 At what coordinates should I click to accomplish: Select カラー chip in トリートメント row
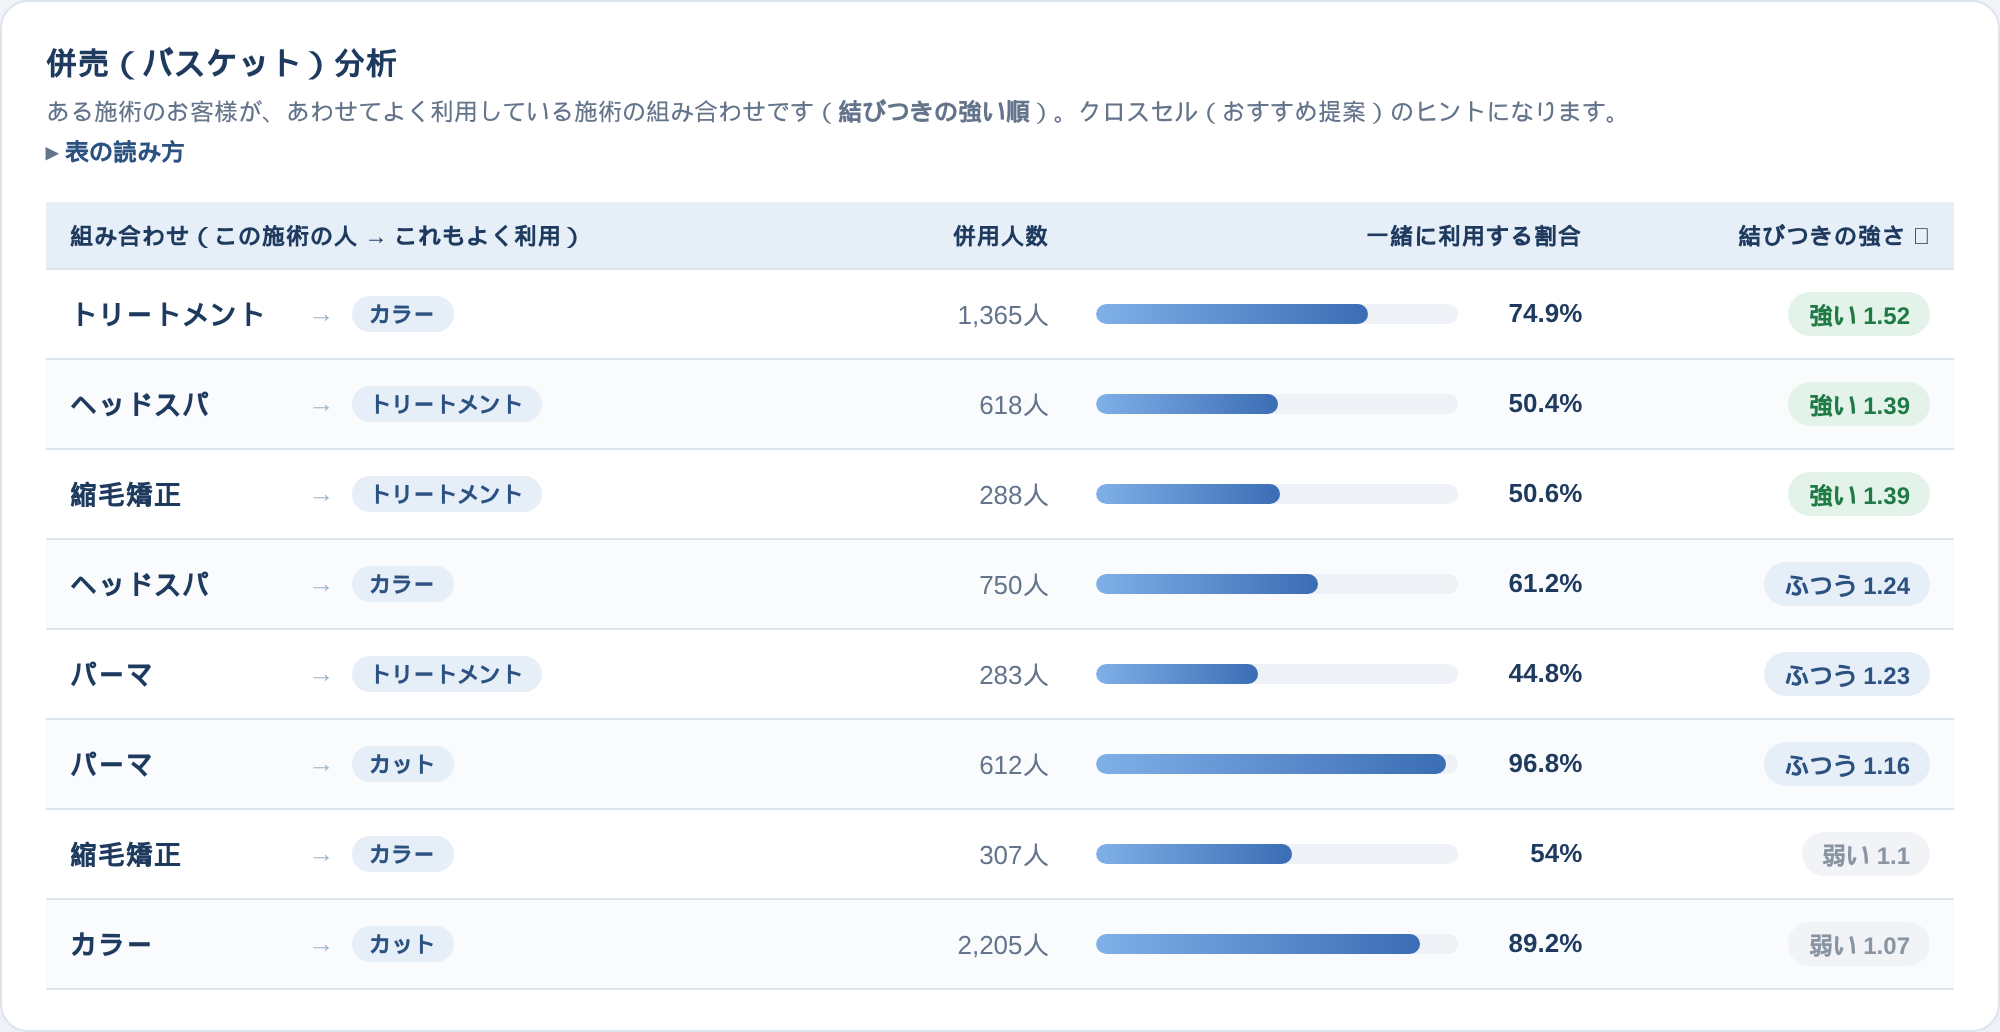pyautogui.click(x=402, y=314)
